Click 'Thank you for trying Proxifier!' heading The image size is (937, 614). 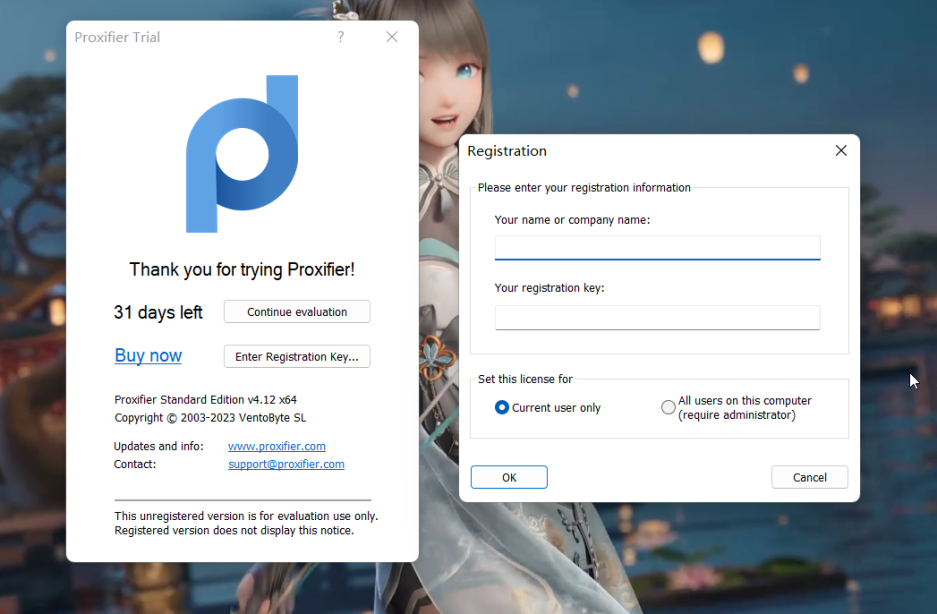click(x=242, y=270)
